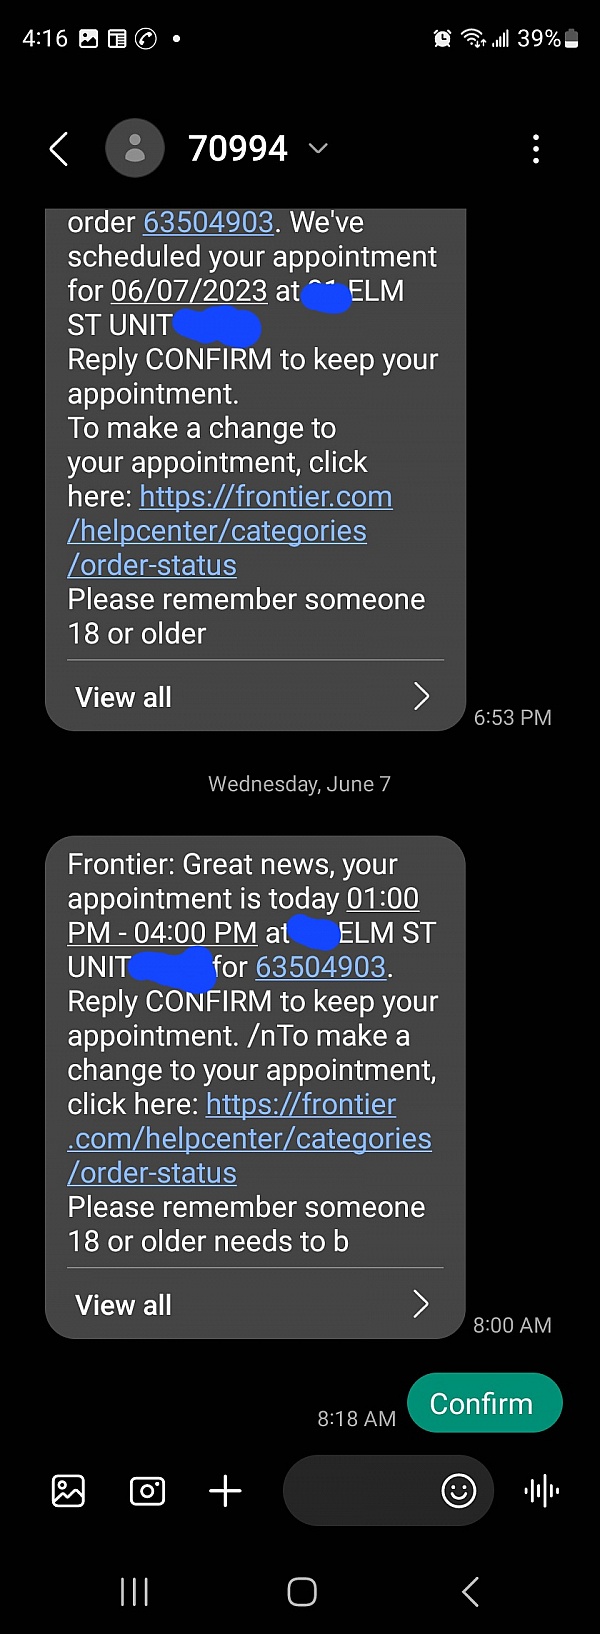Tap the 06/07/2023 date link
The image size is (600, 1634).
click(x=189, y=291)
